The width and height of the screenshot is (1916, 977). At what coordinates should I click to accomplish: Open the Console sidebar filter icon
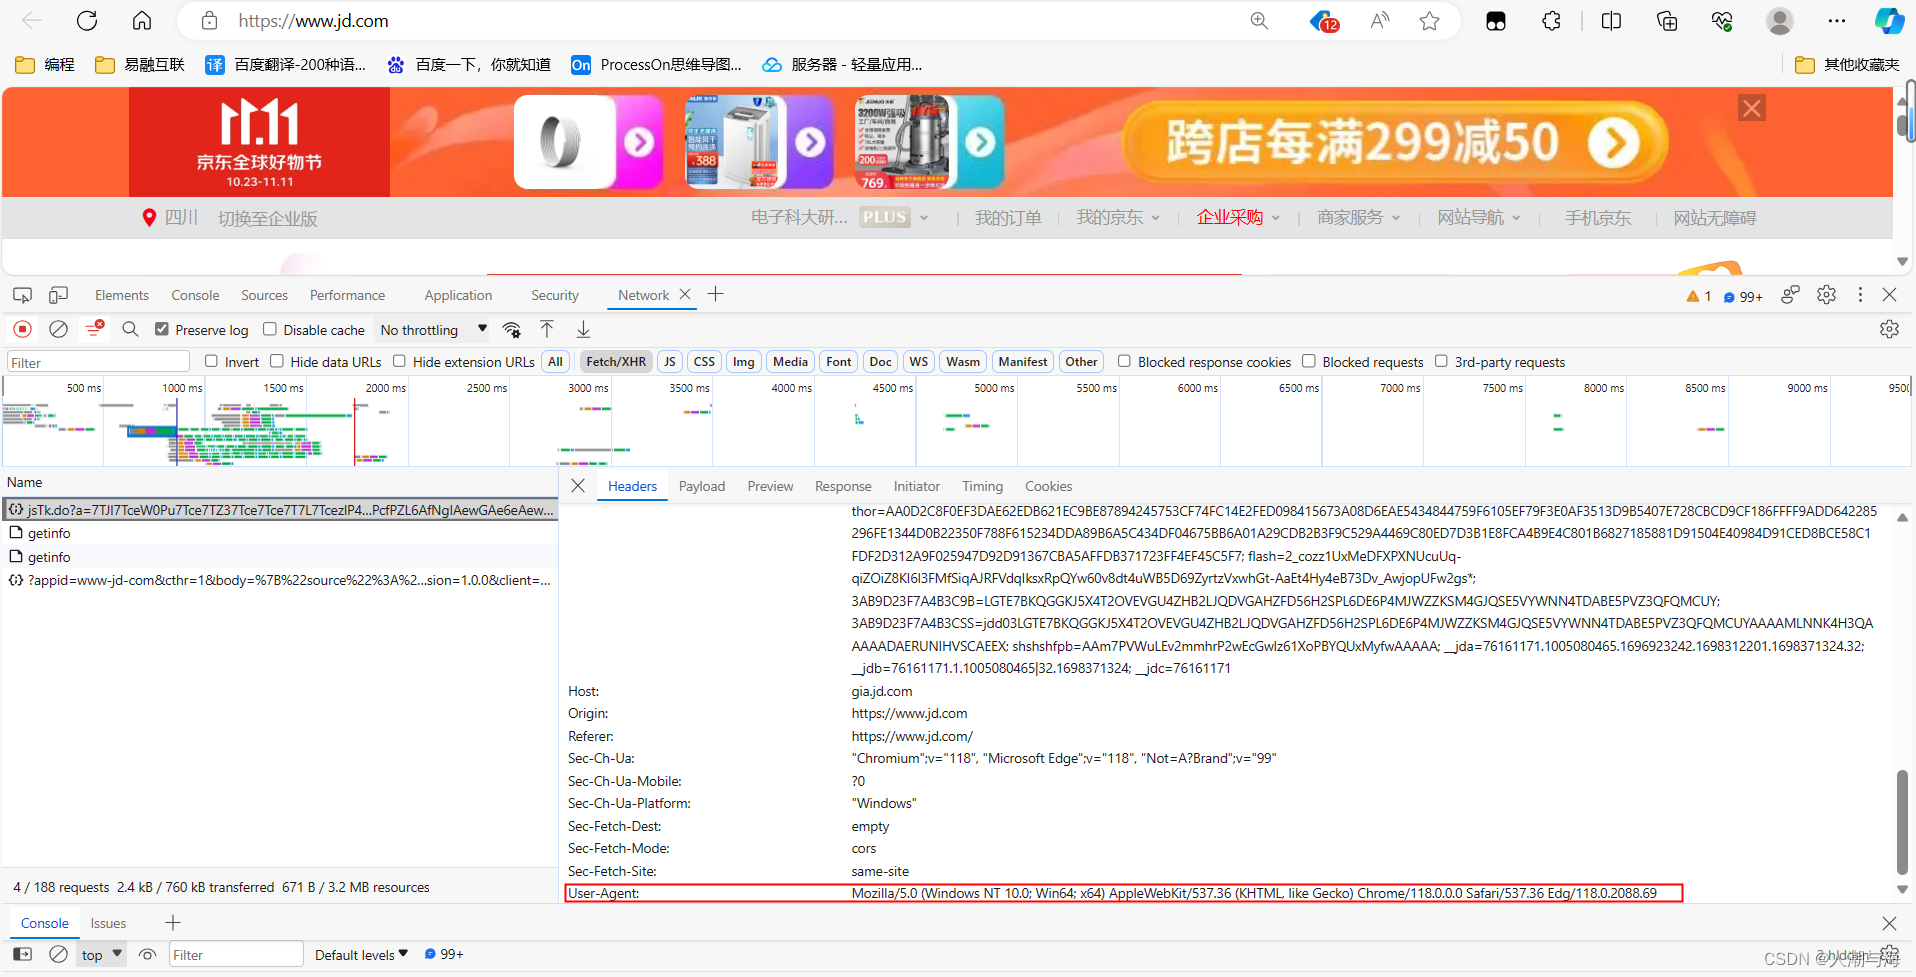pos(21,954)
